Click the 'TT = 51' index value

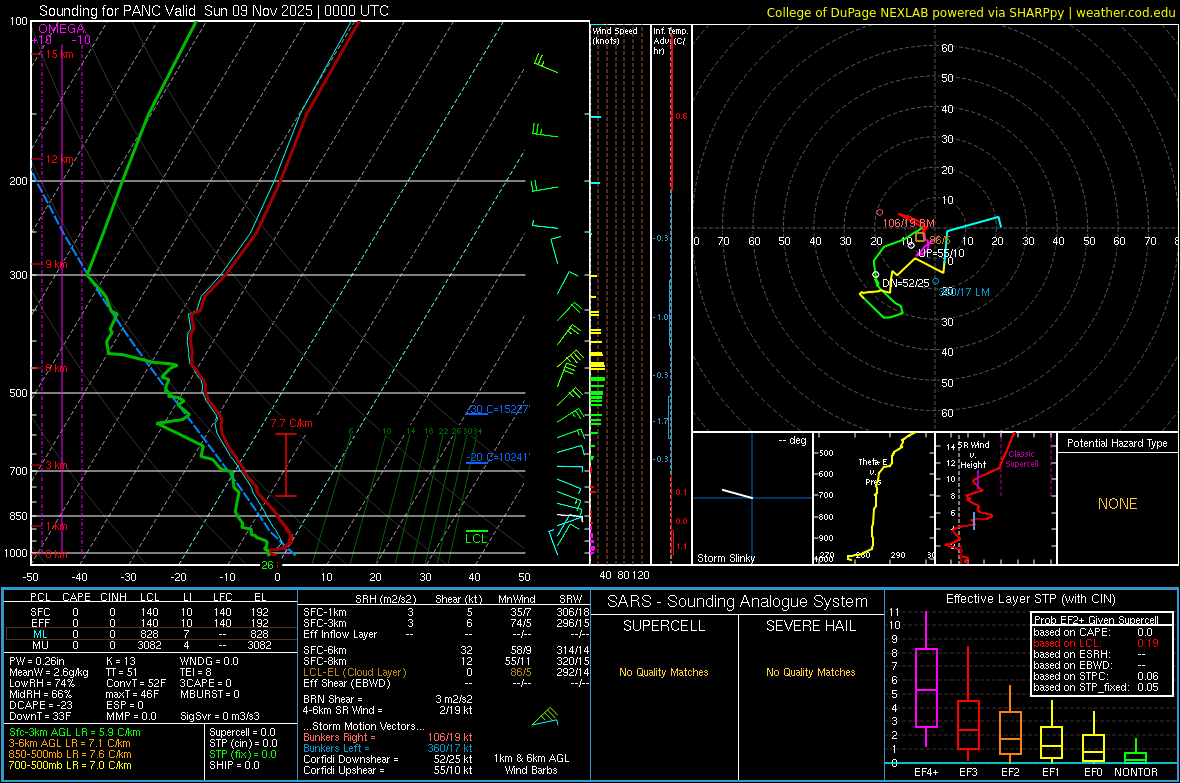tap(121, 672)
